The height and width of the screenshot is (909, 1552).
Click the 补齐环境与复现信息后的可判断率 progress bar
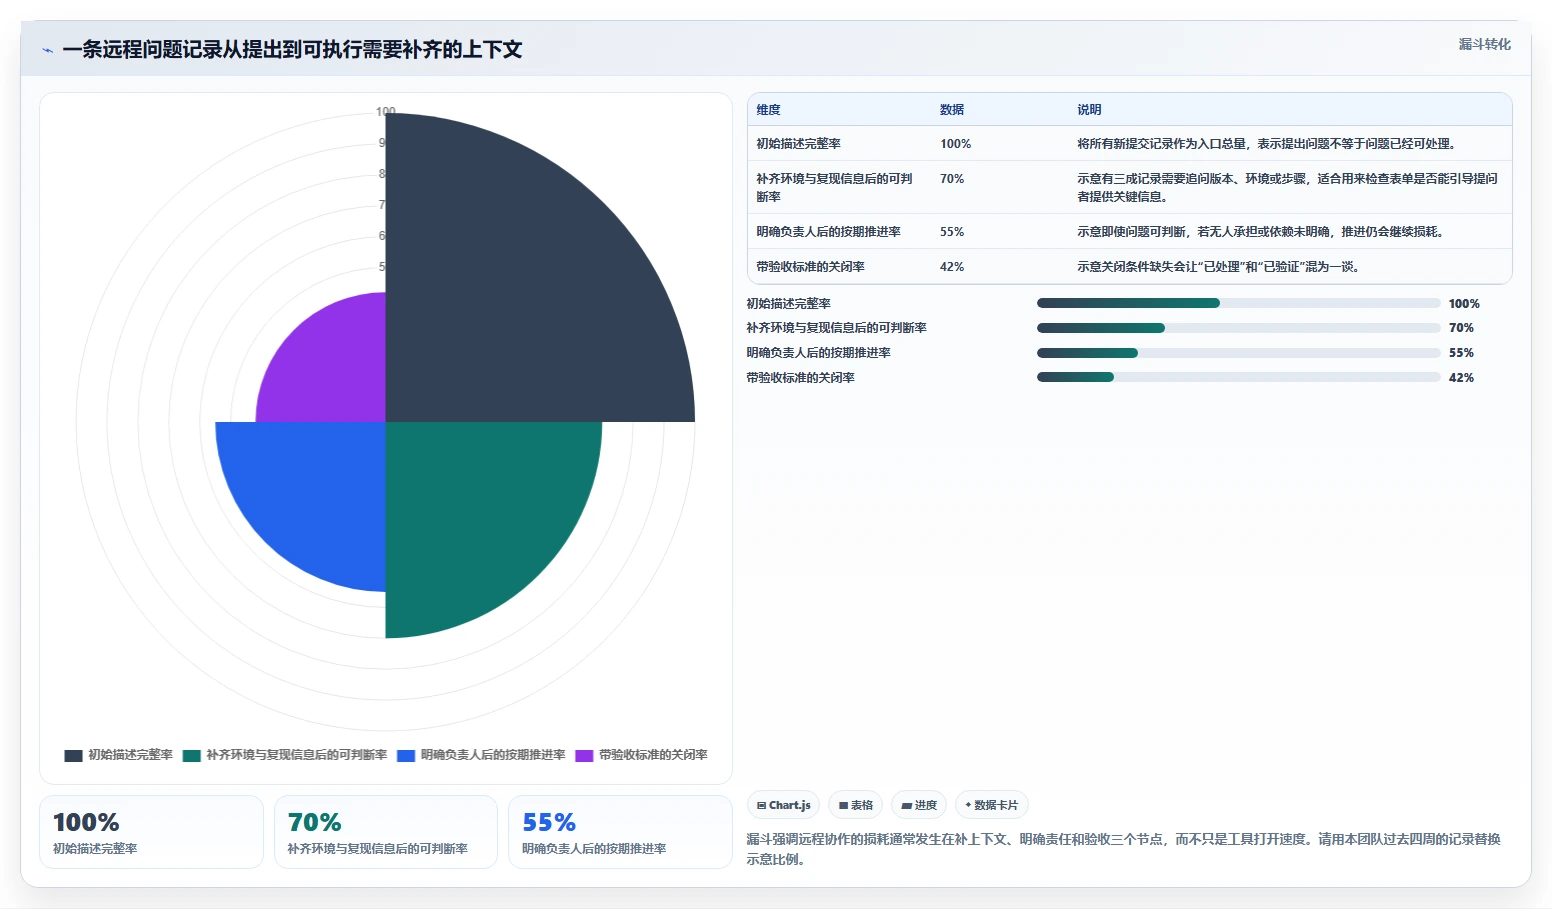[x=1238, y=328]
